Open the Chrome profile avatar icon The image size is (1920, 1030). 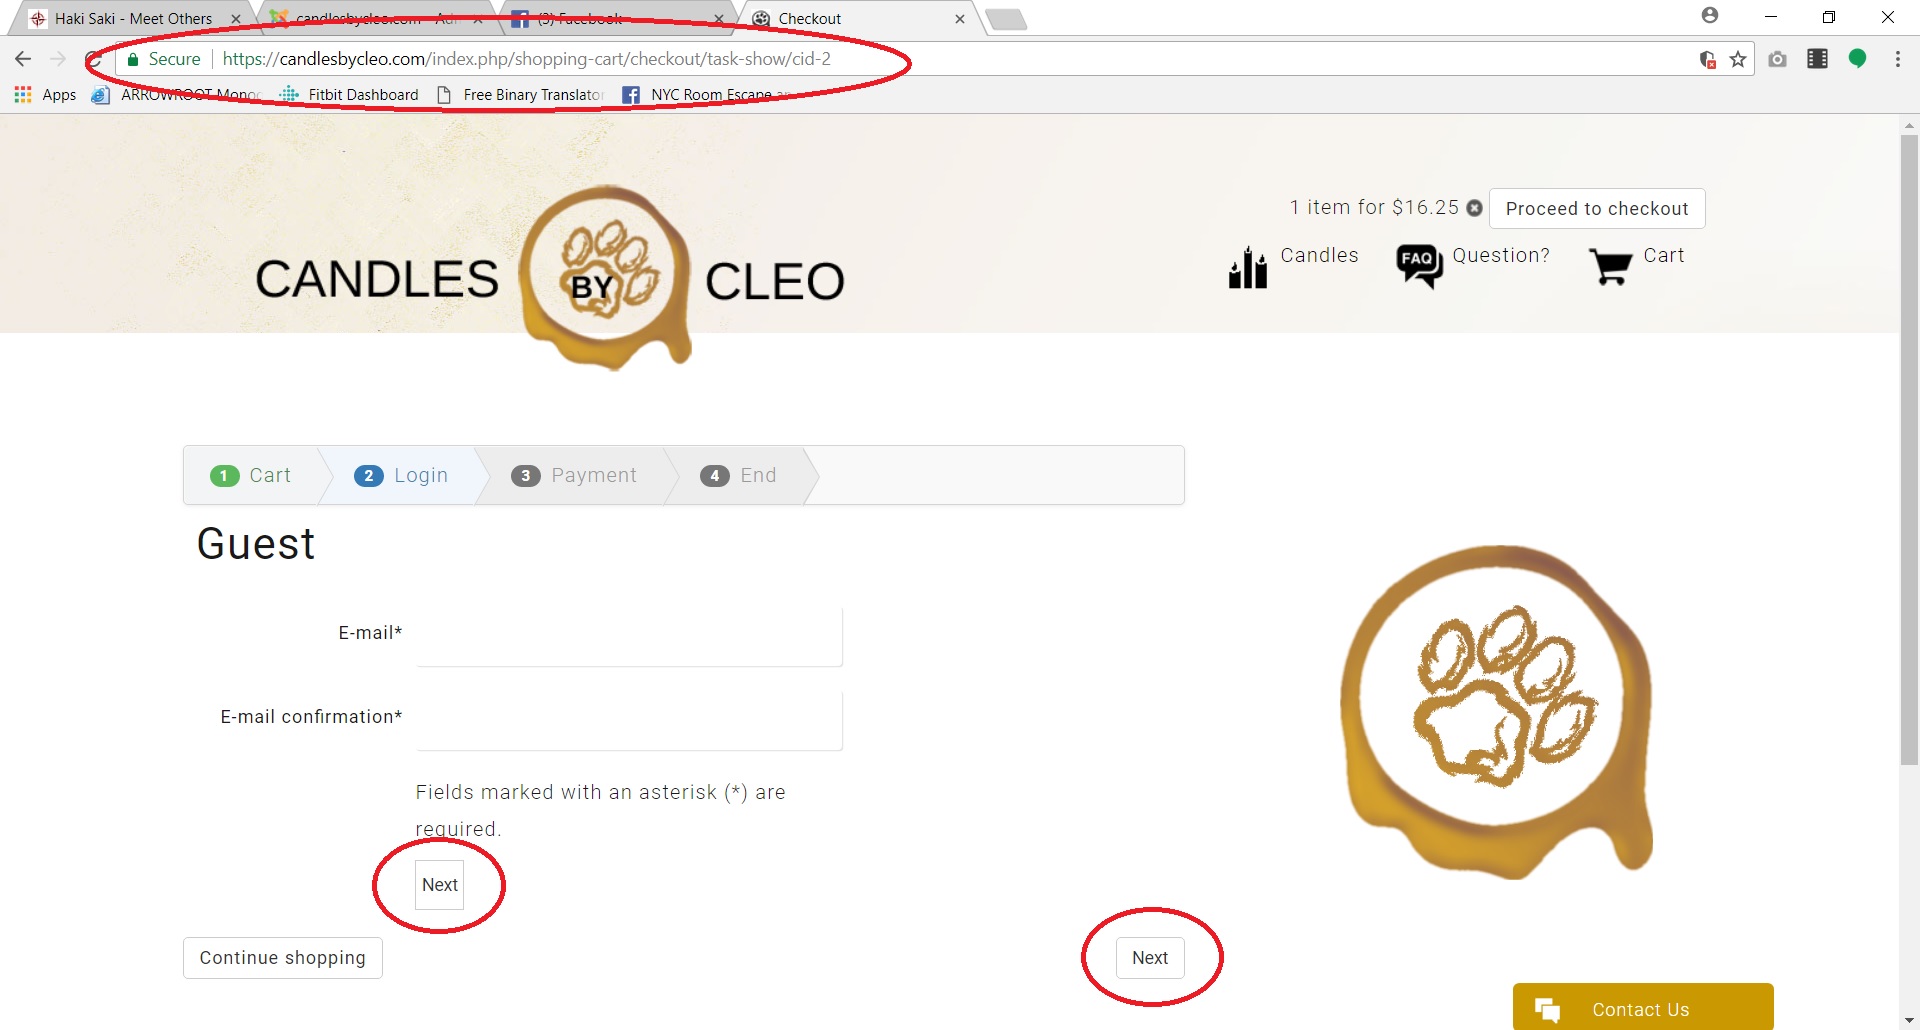coord(1710,16)
